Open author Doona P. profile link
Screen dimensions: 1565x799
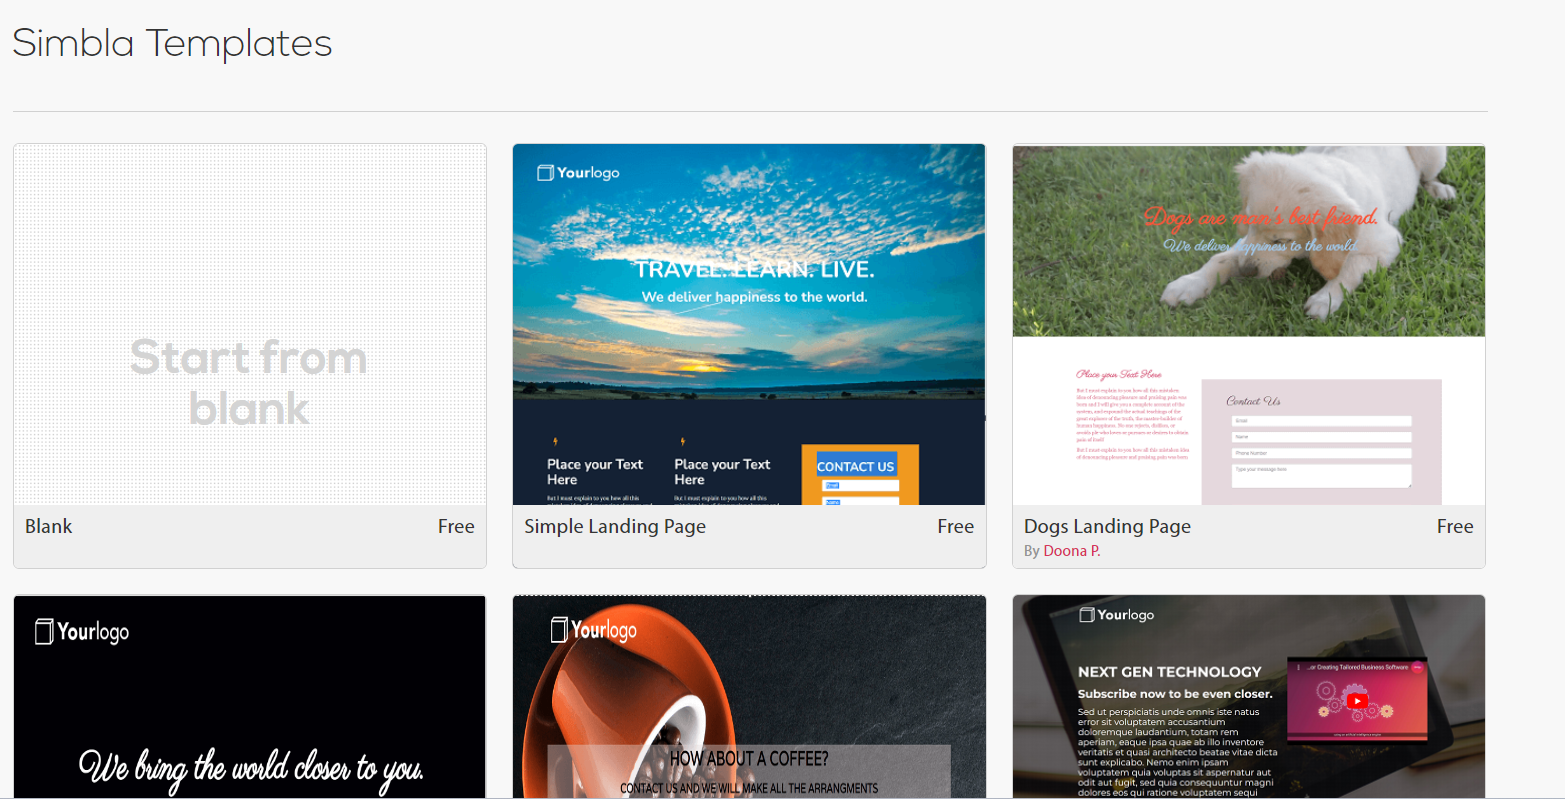click(1072, 551)
